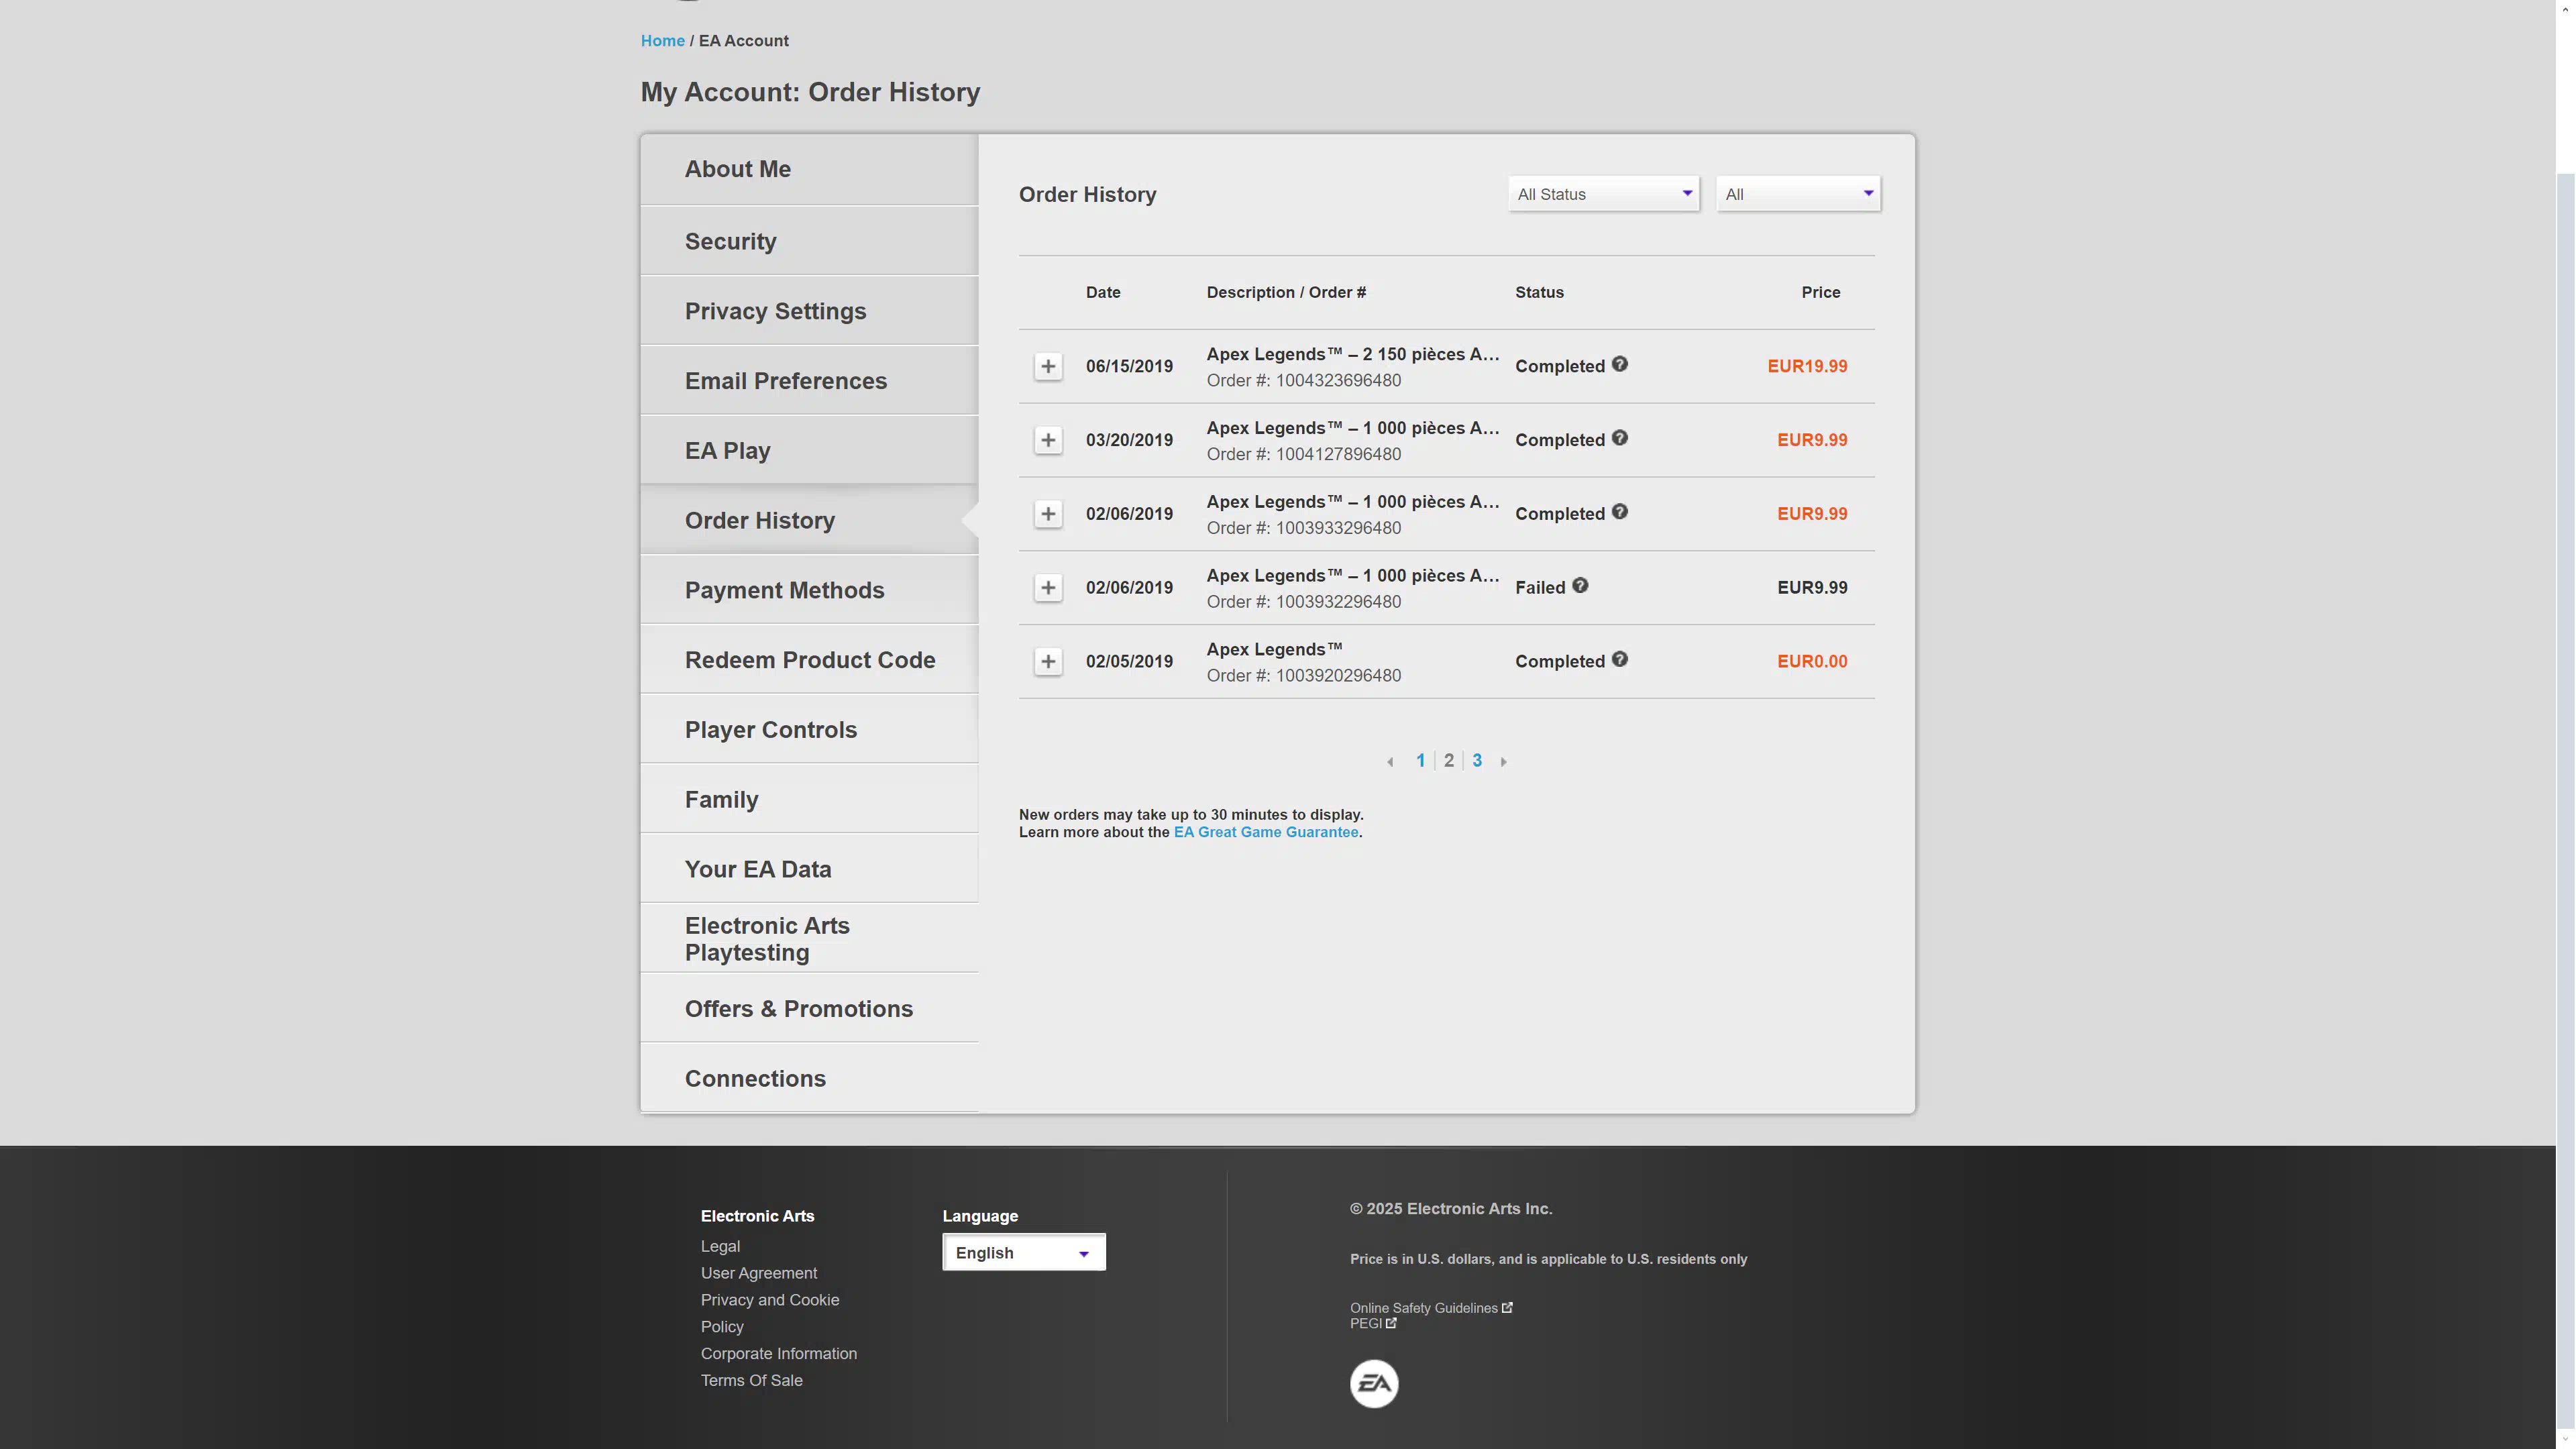Open the EA Play section
Screen dimensions: 2576x1449
click(809, 451)
